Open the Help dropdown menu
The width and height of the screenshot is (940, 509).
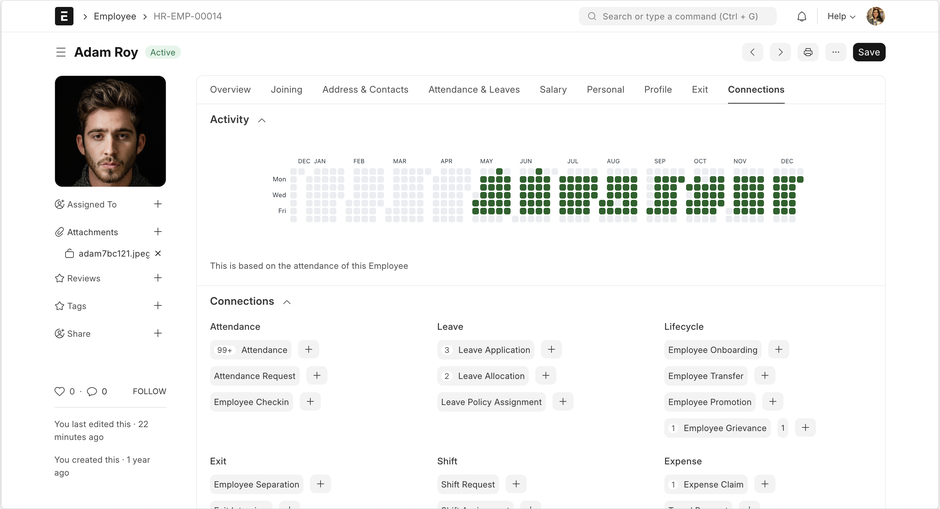point(841,16)
